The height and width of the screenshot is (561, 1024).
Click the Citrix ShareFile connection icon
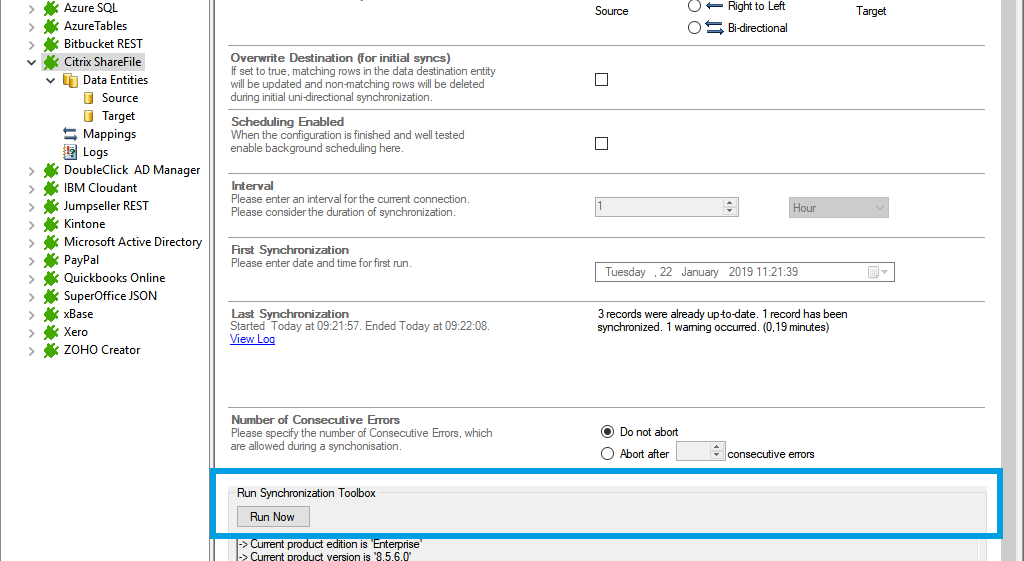click(51, 62)
